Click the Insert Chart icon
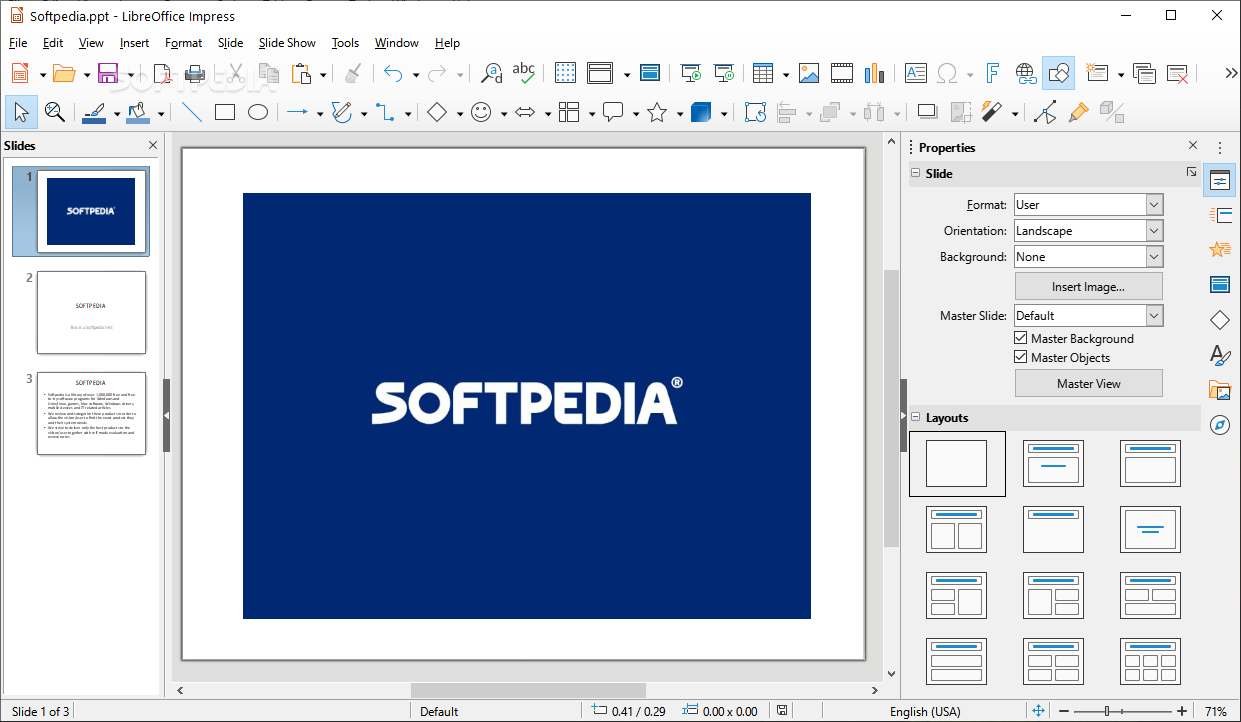1241x722 pixels. 875,73
